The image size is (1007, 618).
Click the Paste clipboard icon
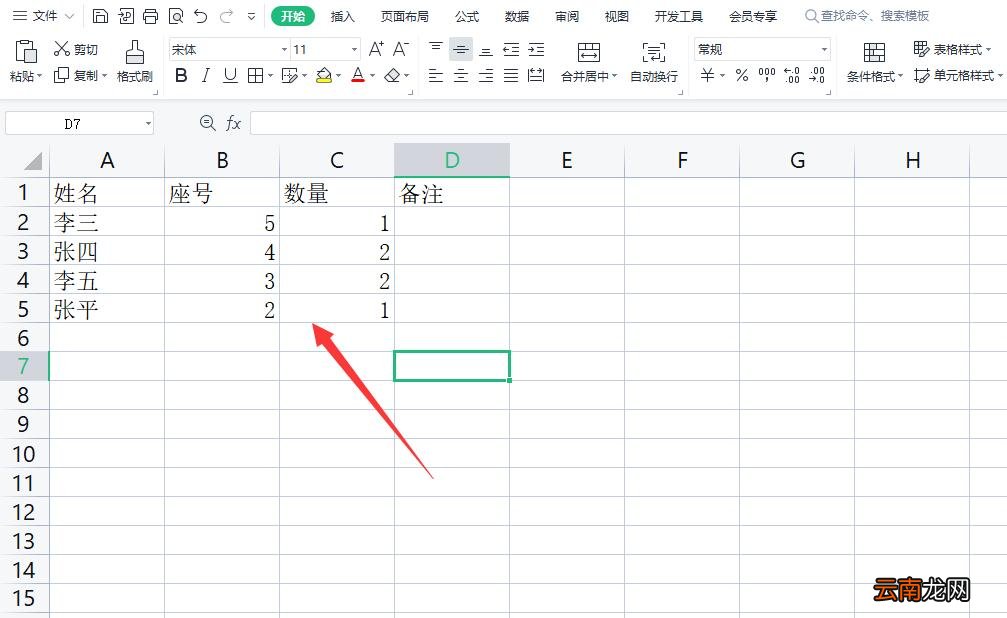coord(26,52)
